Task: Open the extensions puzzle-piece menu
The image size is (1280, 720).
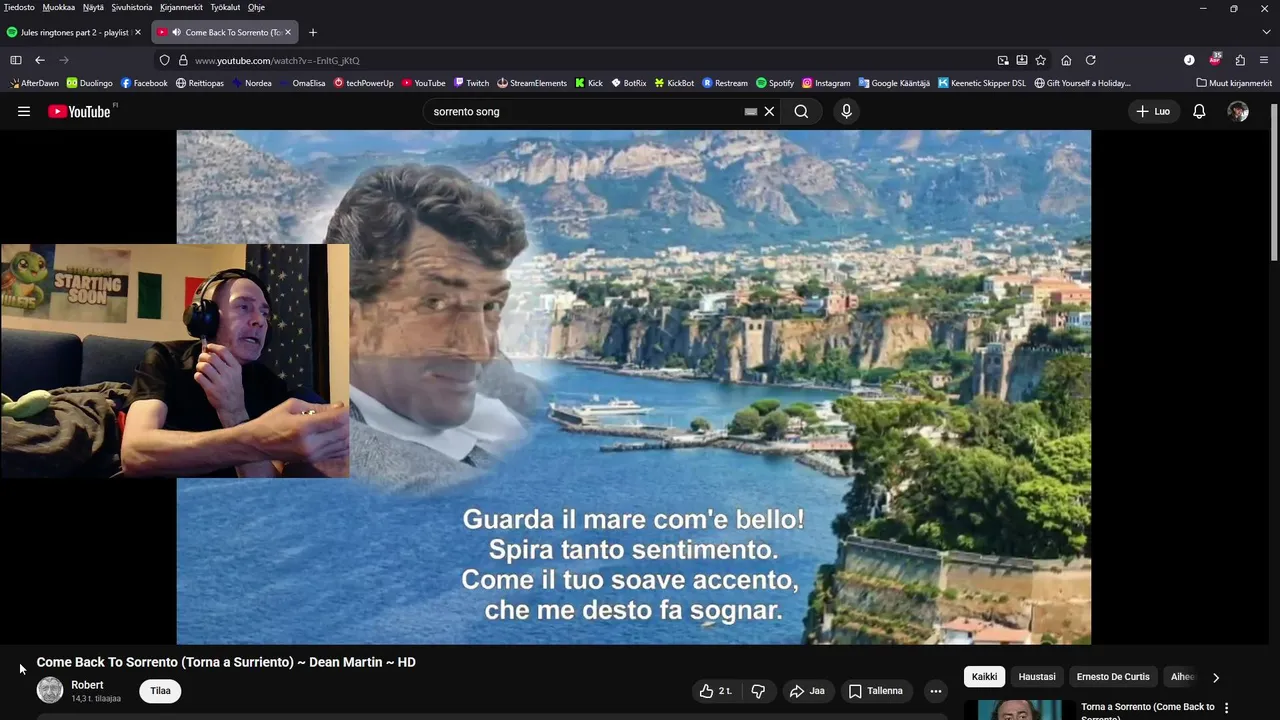Action: (1240, 60)
